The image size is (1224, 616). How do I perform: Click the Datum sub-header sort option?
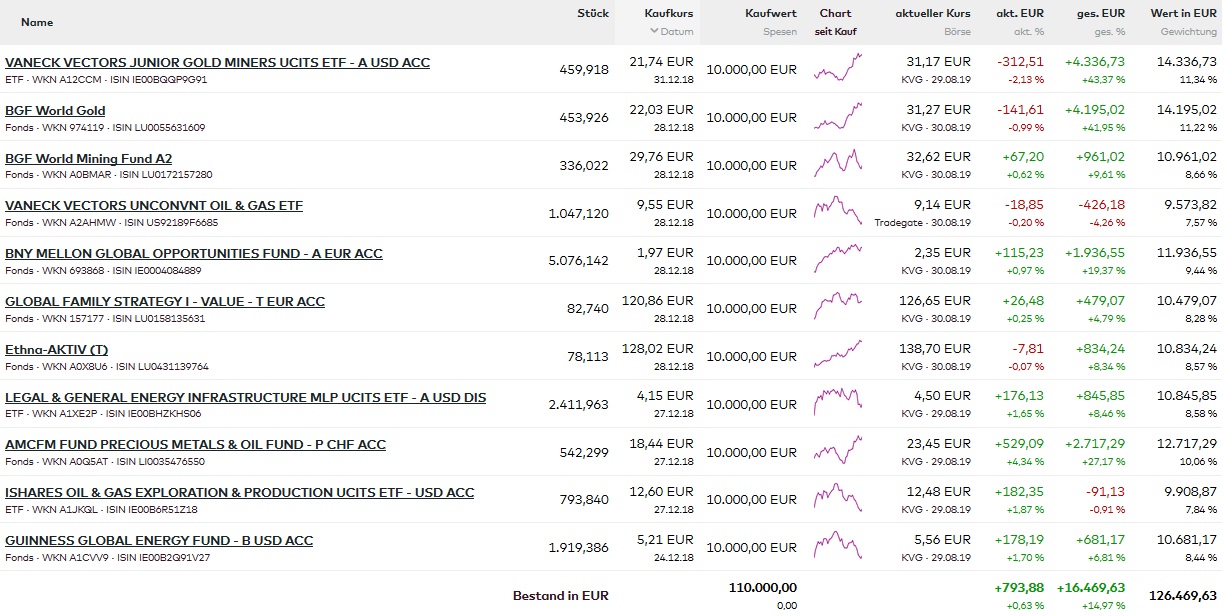point(677,32)
